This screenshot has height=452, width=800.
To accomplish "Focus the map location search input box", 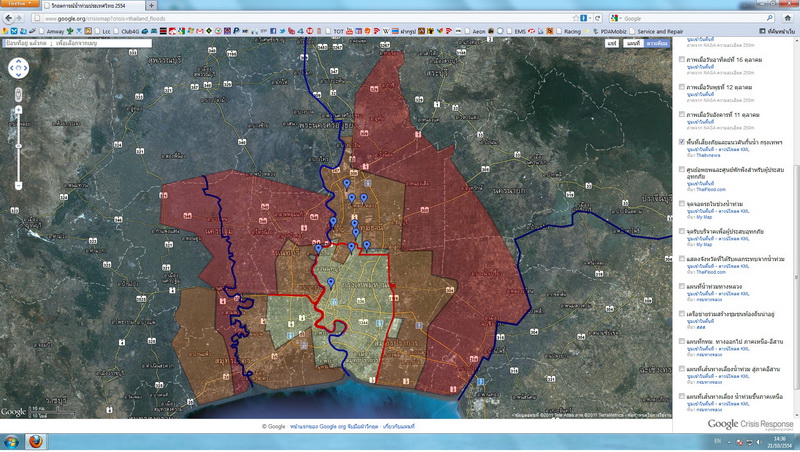I will [x=78, y=43].
